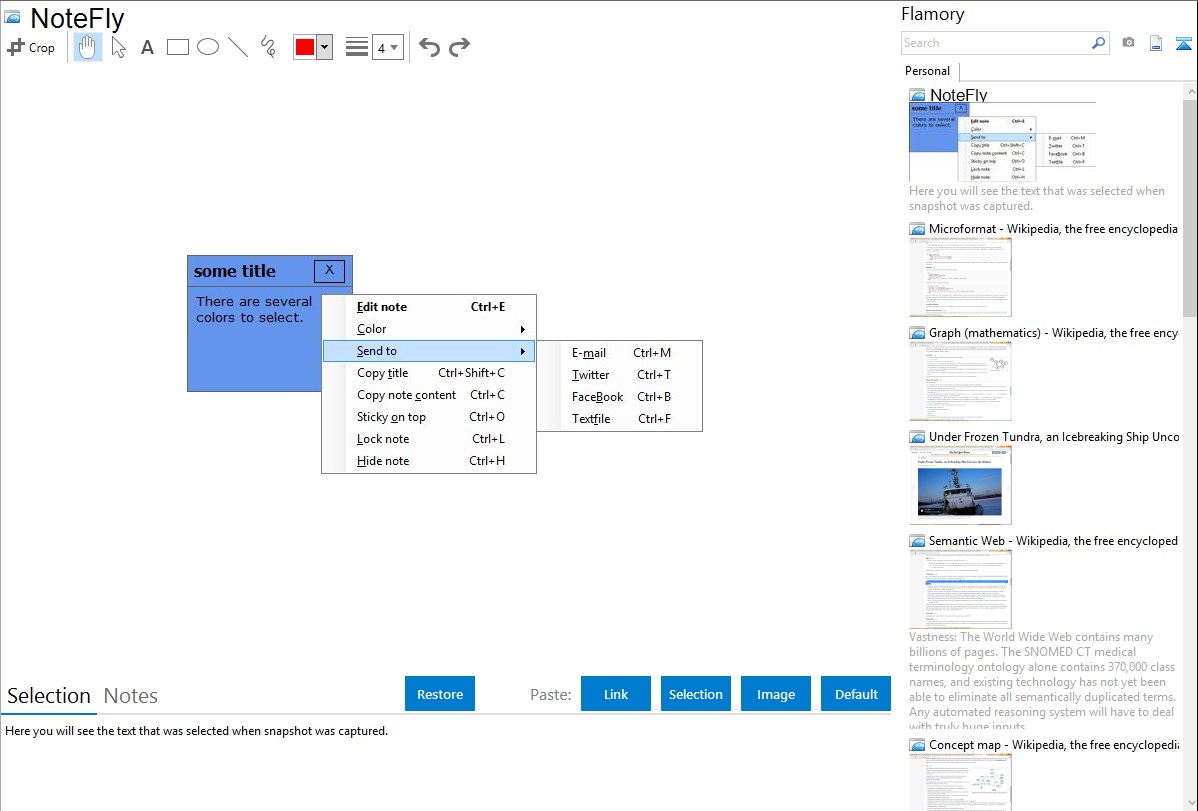Select the freehand scribble tool
This screenshot has width=1198, height=811.
pyautogui.click(x=268, y=47)
